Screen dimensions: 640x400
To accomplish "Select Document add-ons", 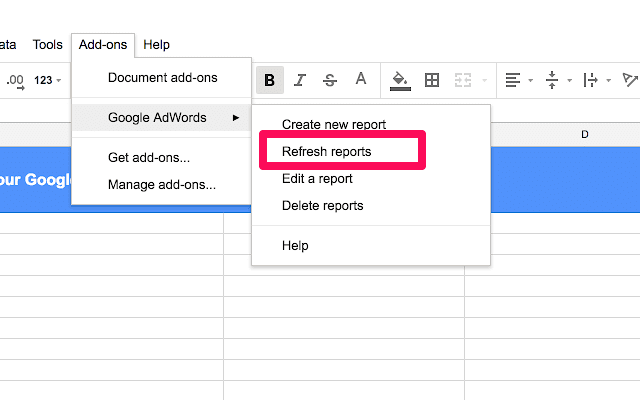I will (162, 78).
